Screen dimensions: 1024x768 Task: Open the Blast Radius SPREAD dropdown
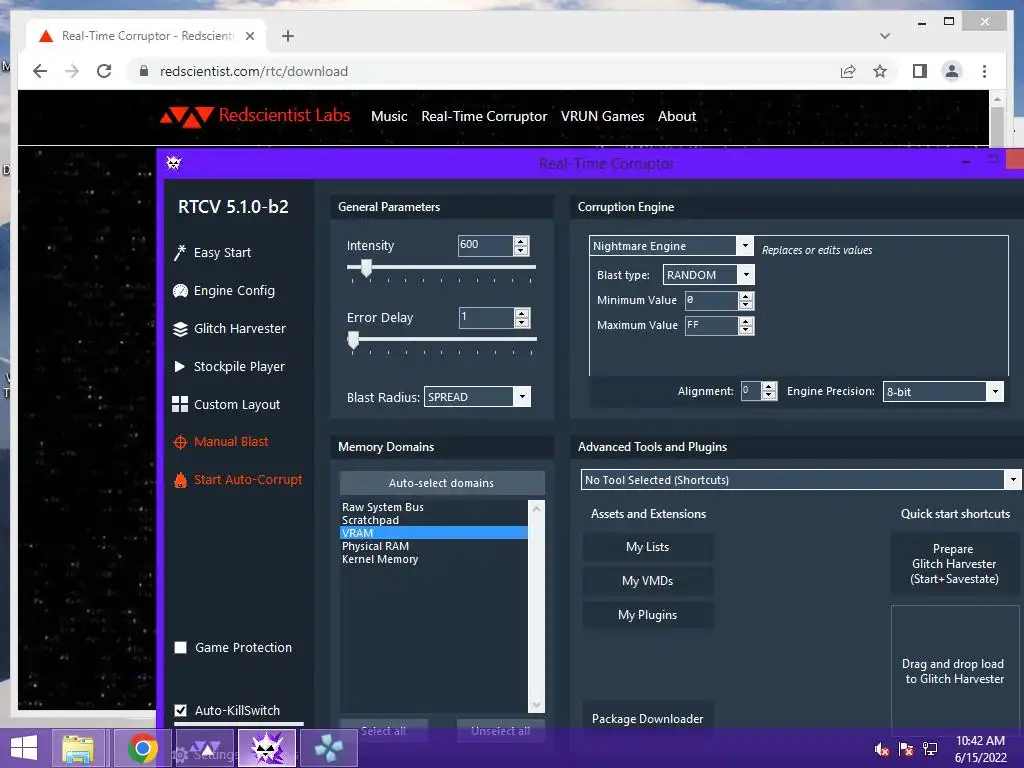click(x=522, y=396)
